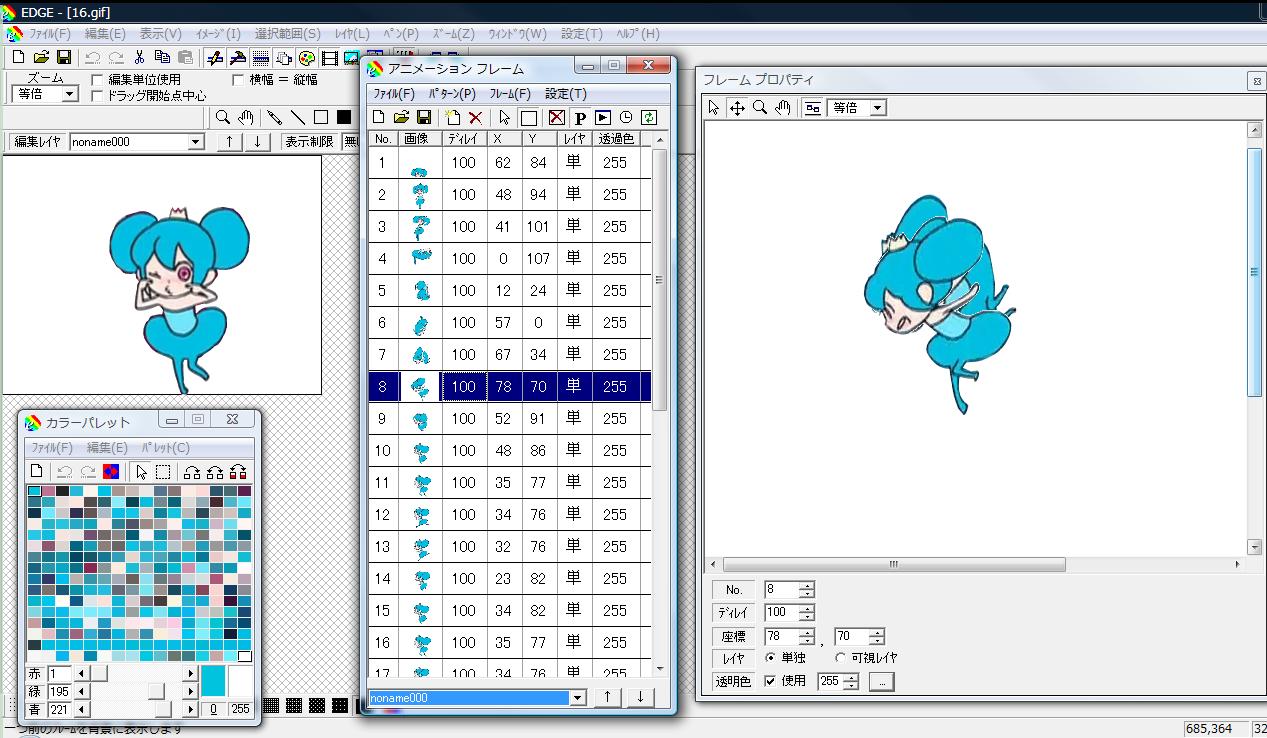1267x738 pixels.
Task: Click Save disk icon in main toolbar
Action: pos(63,58)
